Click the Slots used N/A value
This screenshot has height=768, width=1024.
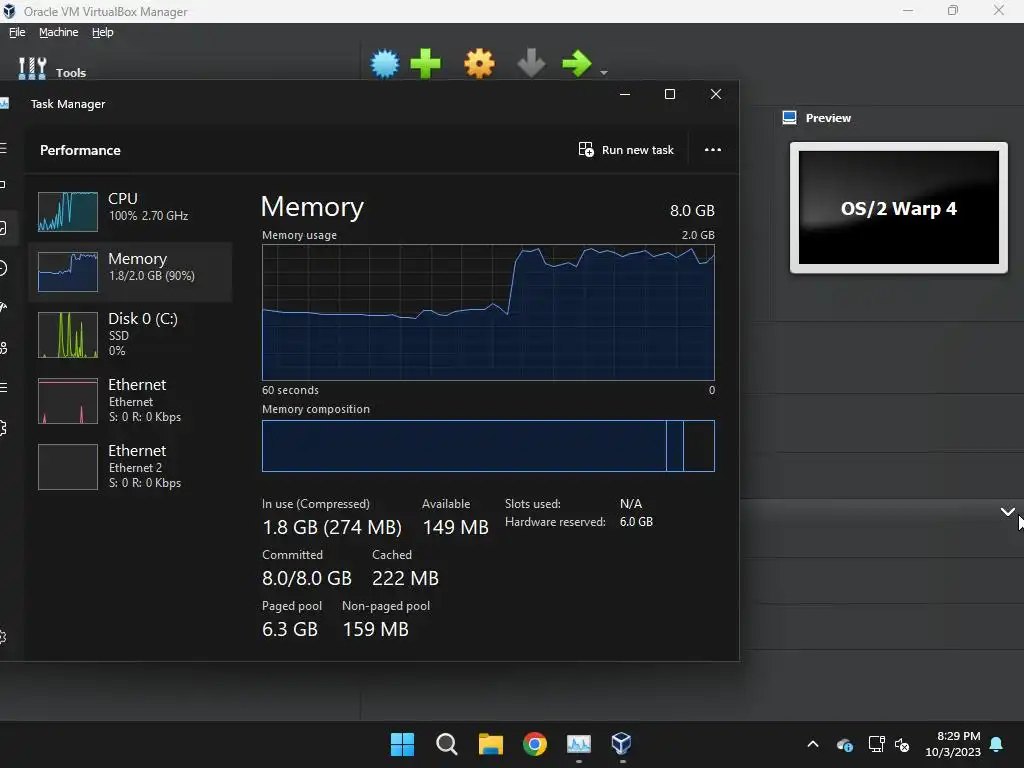(631, 504)
